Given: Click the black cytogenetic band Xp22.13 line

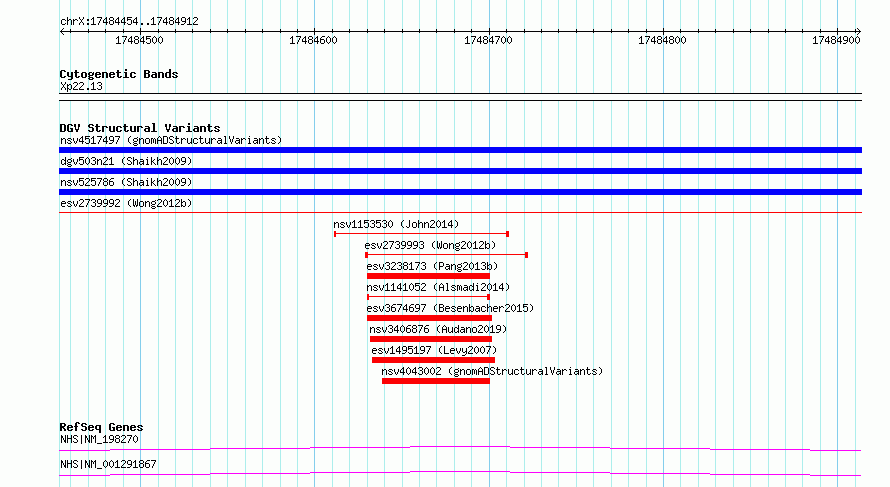Looking at the screenshot, I should coord(460,97).
